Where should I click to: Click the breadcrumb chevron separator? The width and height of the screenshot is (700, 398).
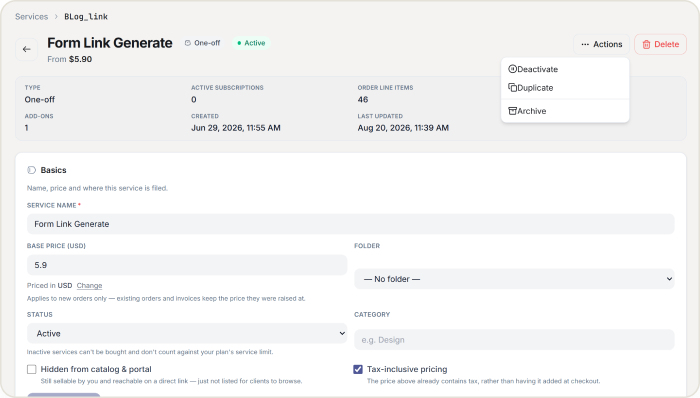[x=56, y=17]
